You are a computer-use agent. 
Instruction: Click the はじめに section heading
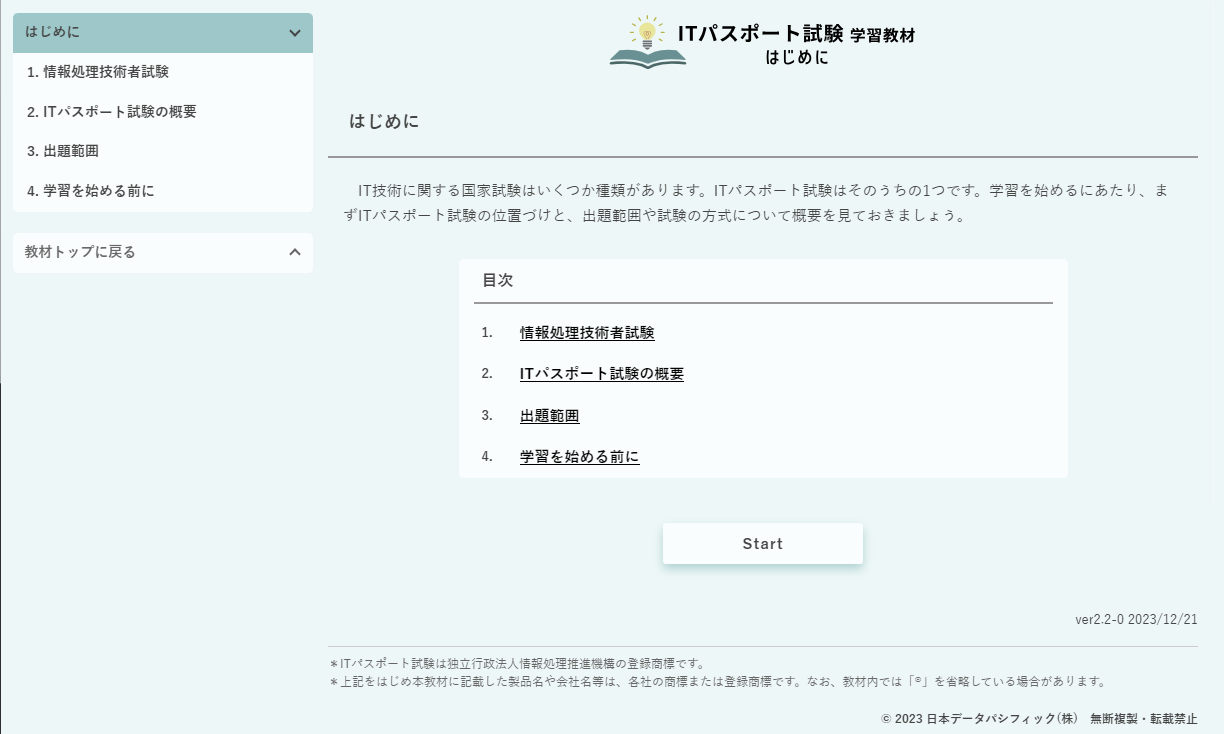tap(384, 121)
